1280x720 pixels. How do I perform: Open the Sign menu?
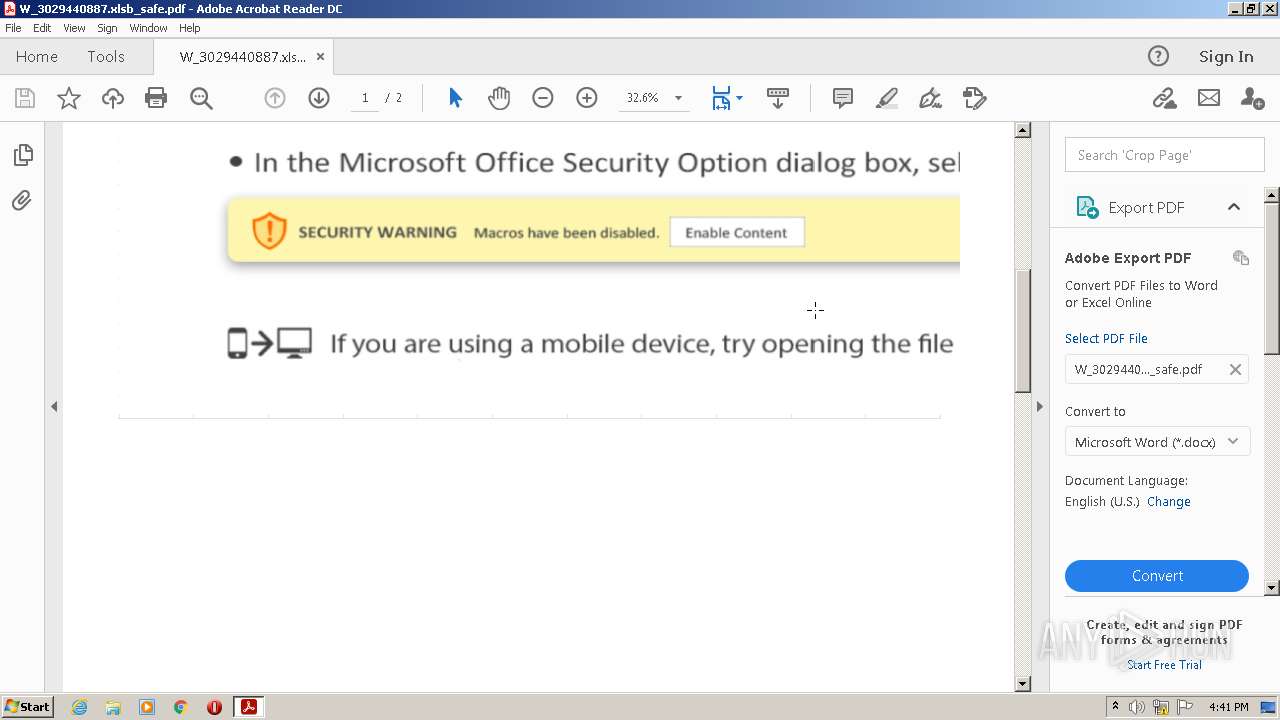point(107,28)
